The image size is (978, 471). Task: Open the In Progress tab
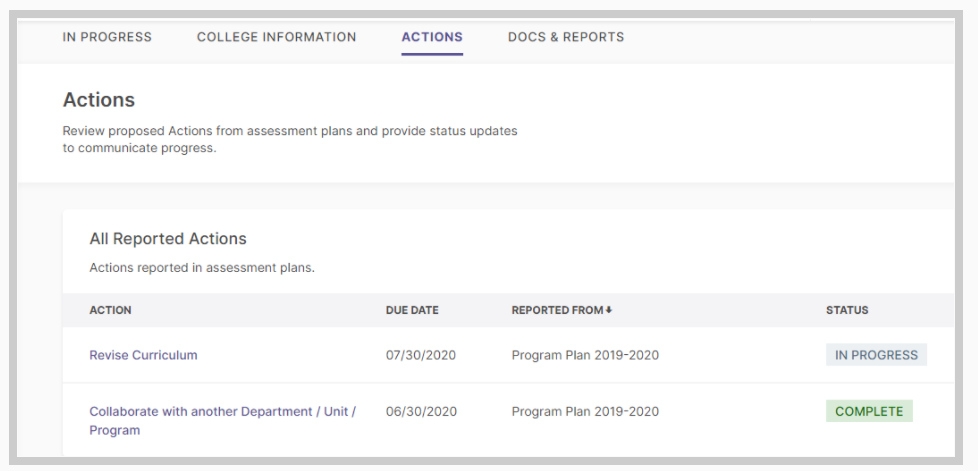pos(107,37)
